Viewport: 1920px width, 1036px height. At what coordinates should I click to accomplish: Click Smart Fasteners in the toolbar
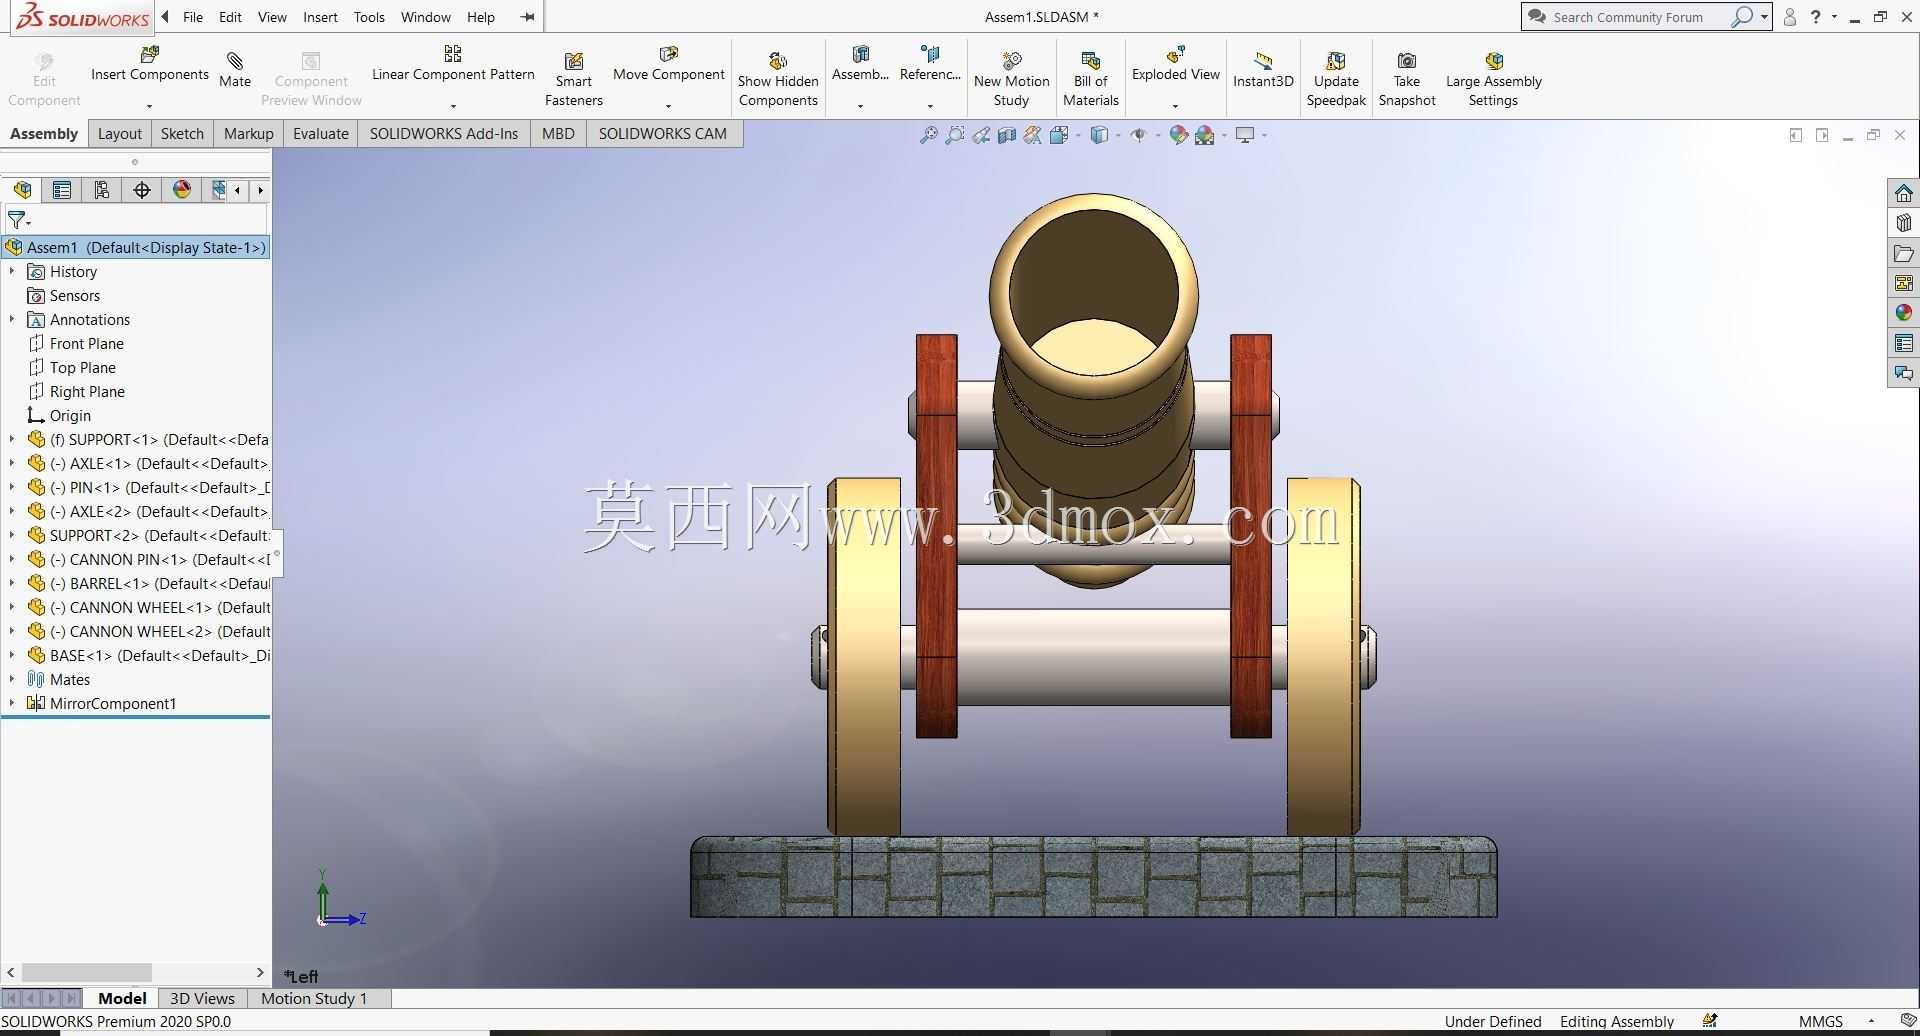coord(574,79)
